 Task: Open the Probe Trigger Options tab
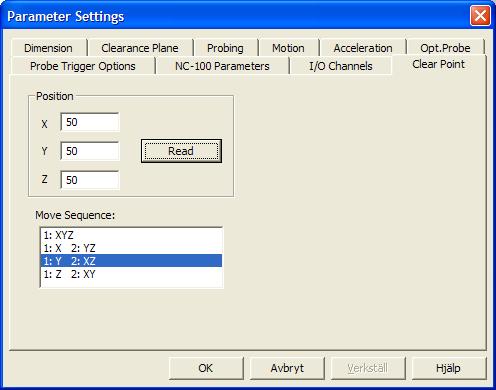83,66
